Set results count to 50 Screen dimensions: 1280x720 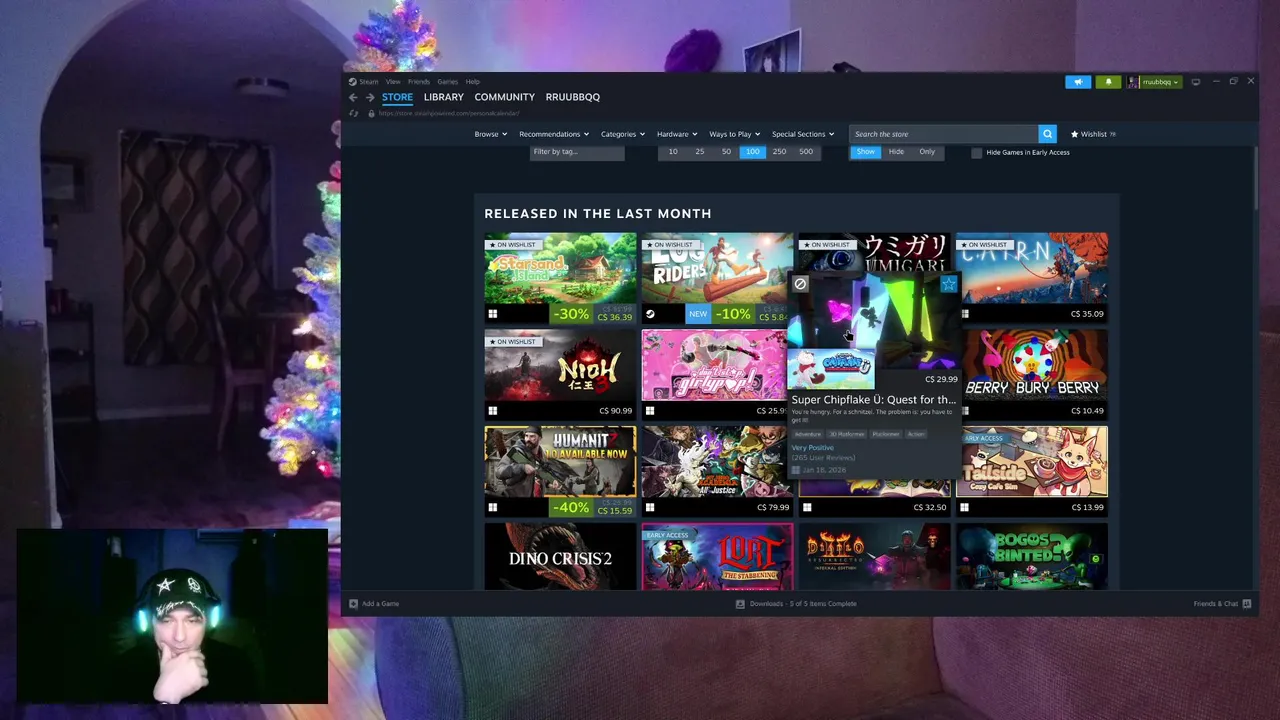click(x=726, y=152)
